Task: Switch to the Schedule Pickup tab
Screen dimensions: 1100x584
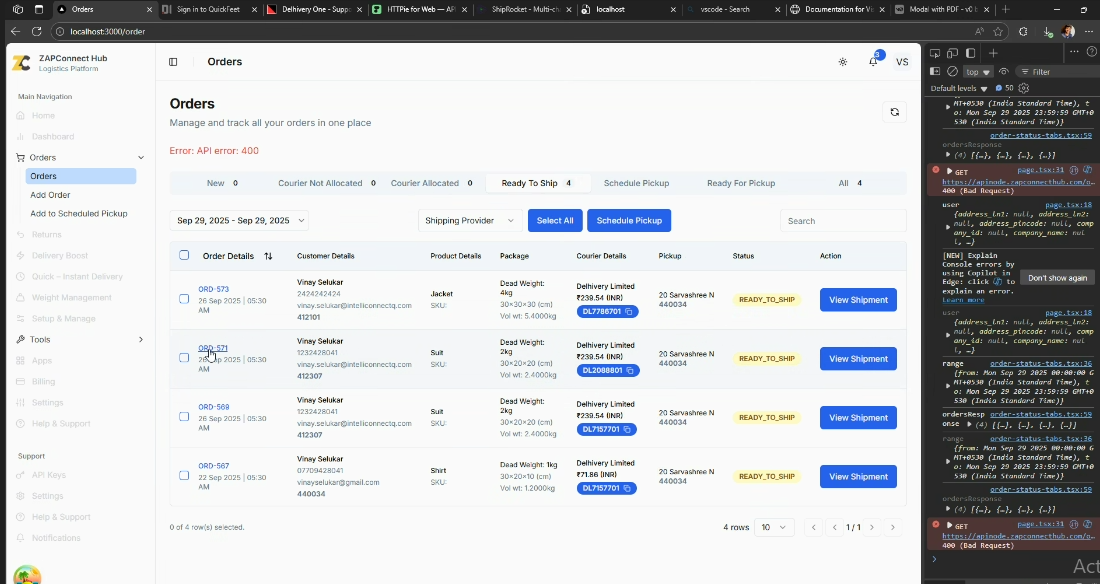Action: pyautogui.click(x=636, y=183)
